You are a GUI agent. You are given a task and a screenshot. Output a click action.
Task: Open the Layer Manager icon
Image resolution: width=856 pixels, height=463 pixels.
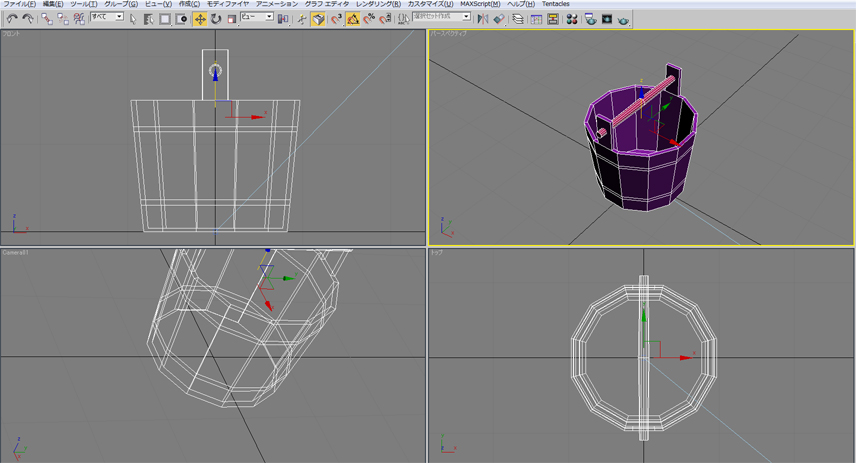pos(517,18)
